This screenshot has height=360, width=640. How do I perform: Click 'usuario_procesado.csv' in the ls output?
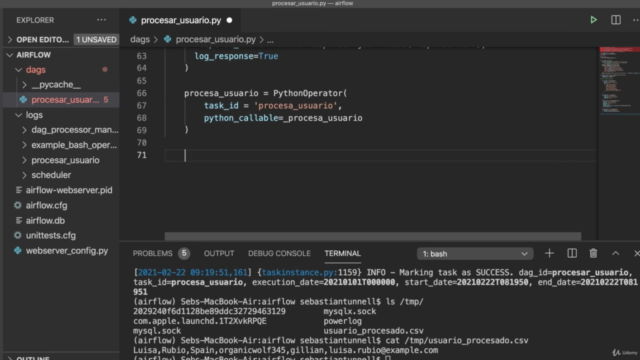(x=373, y=331)
